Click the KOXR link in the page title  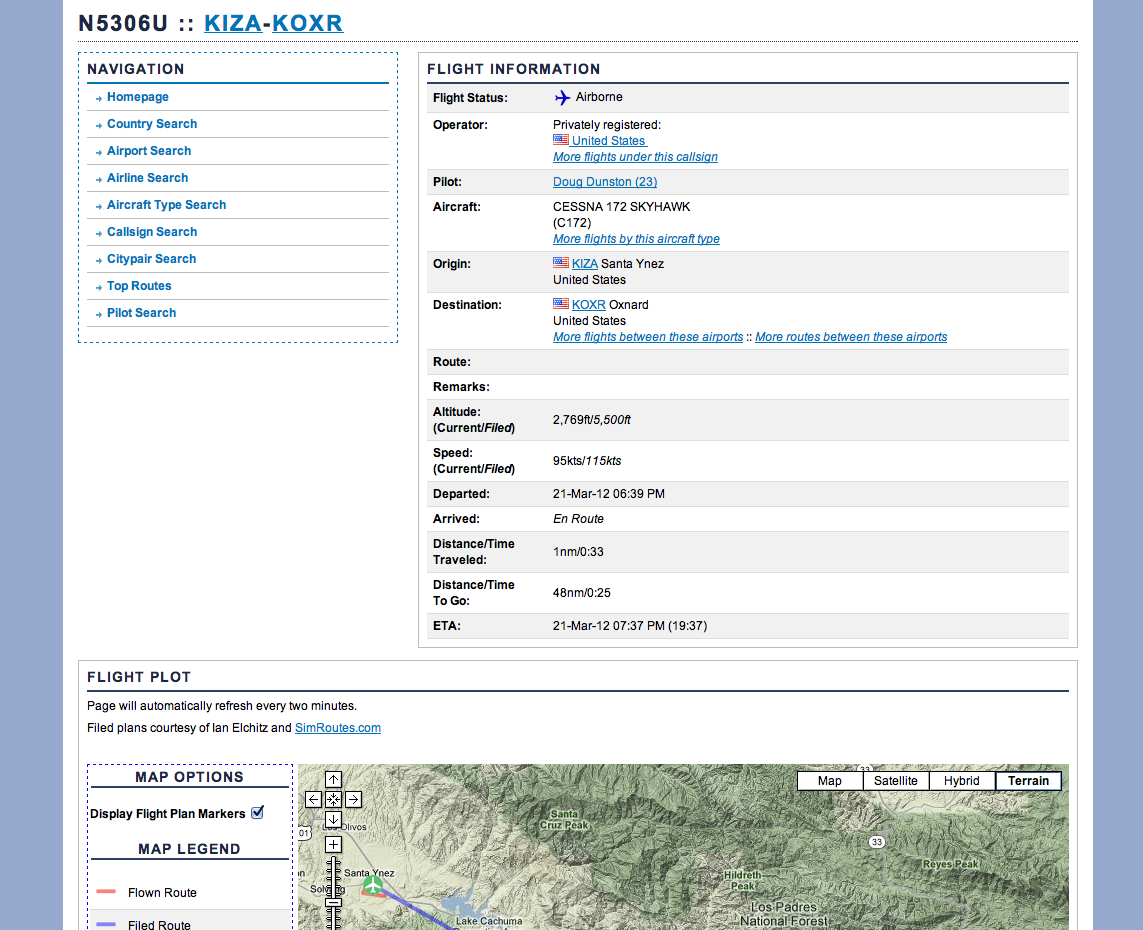click(x=307, y=23)
